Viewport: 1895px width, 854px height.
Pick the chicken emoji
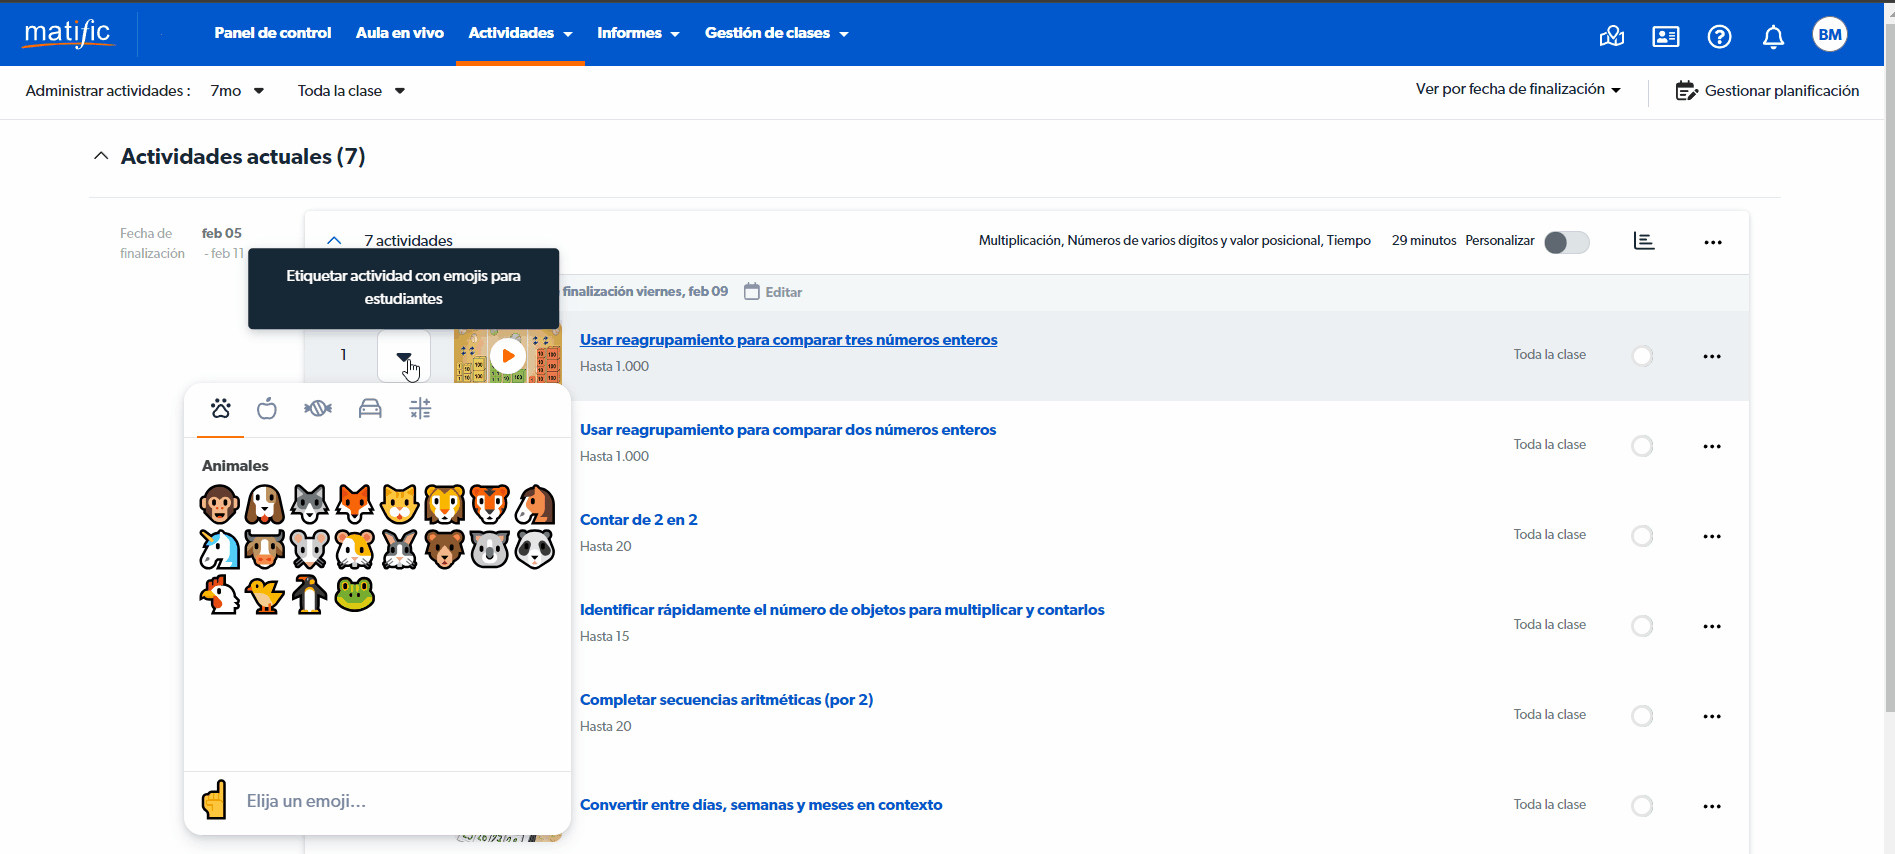point(219,594)
